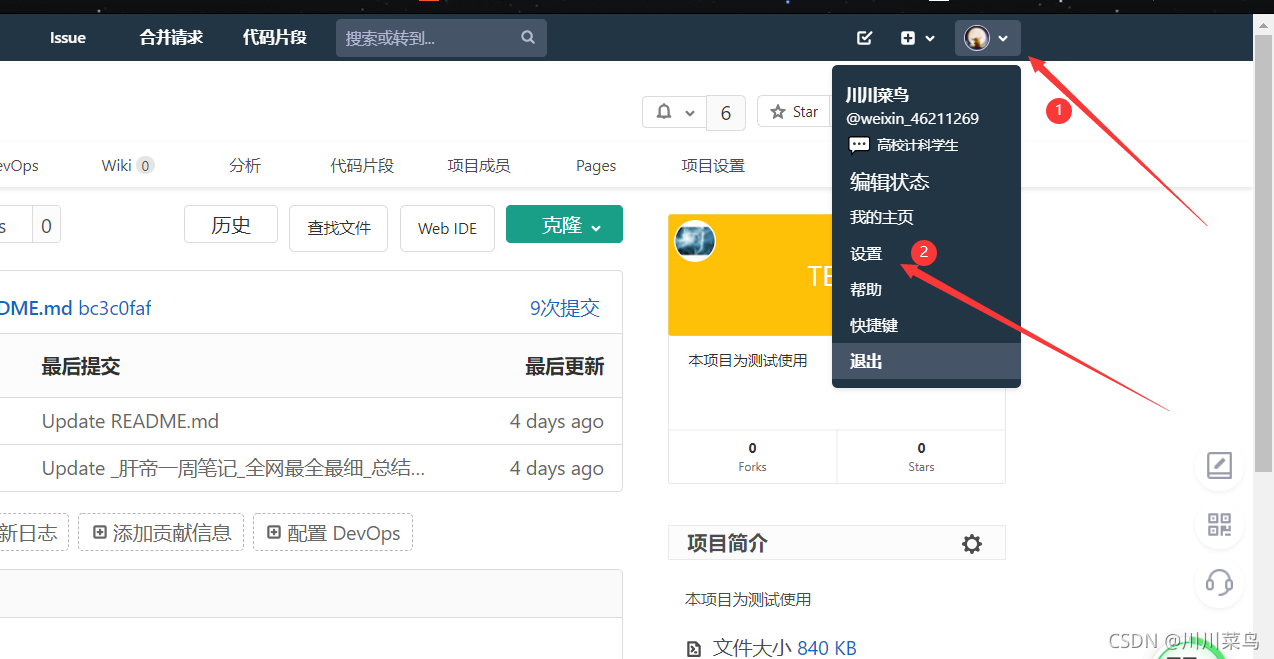Switch to the Wiki tab
Image resolution: width=1274 pixels, height=659 pixels.
tap(117, 166)
